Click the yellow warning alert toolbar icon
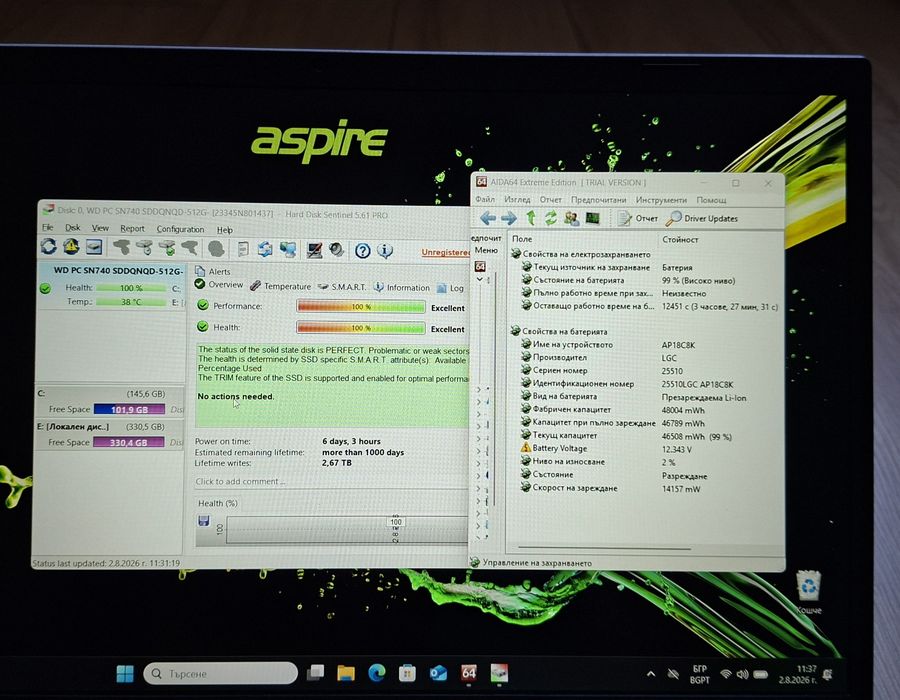Screen dimensions: 900x700 click(x=71, y=247)
